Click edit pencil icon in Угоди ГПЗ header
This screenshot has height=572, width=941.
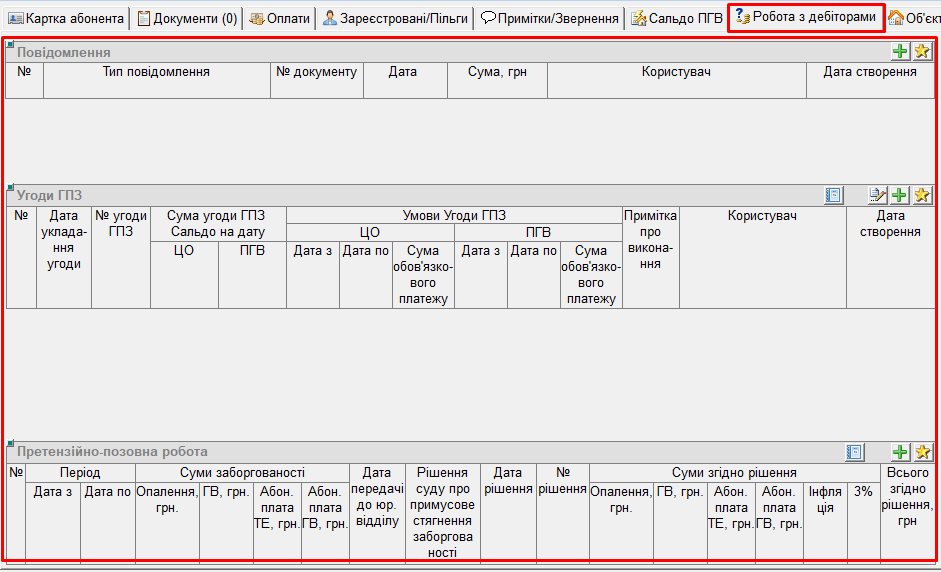click(x=878, y=195)
